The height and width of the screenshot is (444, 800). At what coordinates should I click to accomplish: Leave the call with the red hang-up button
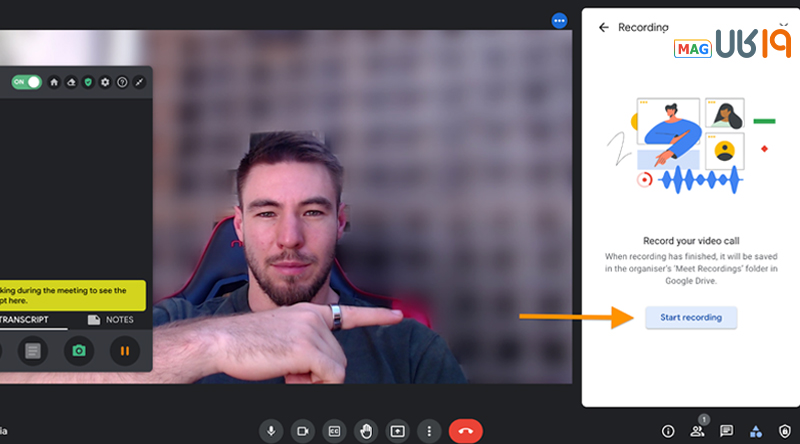pyautogui.click(x=465, y=431)
